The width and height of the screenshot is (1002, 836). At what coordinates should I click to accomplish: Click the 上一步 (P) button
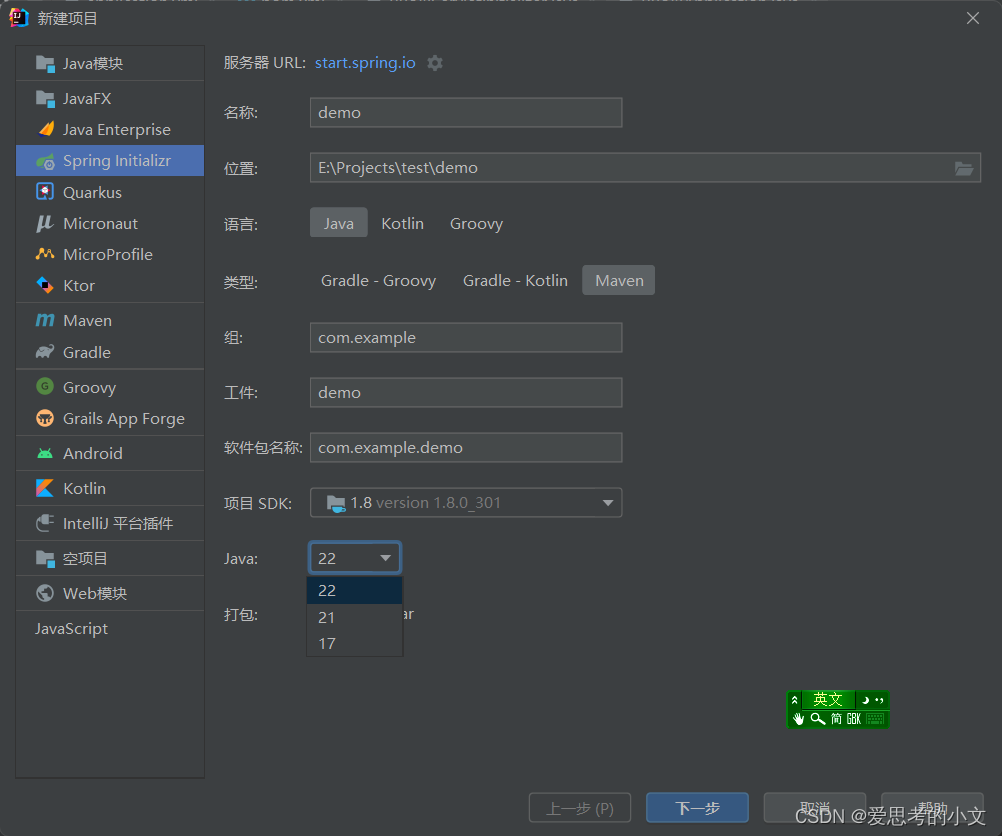(x=580, y=808)
